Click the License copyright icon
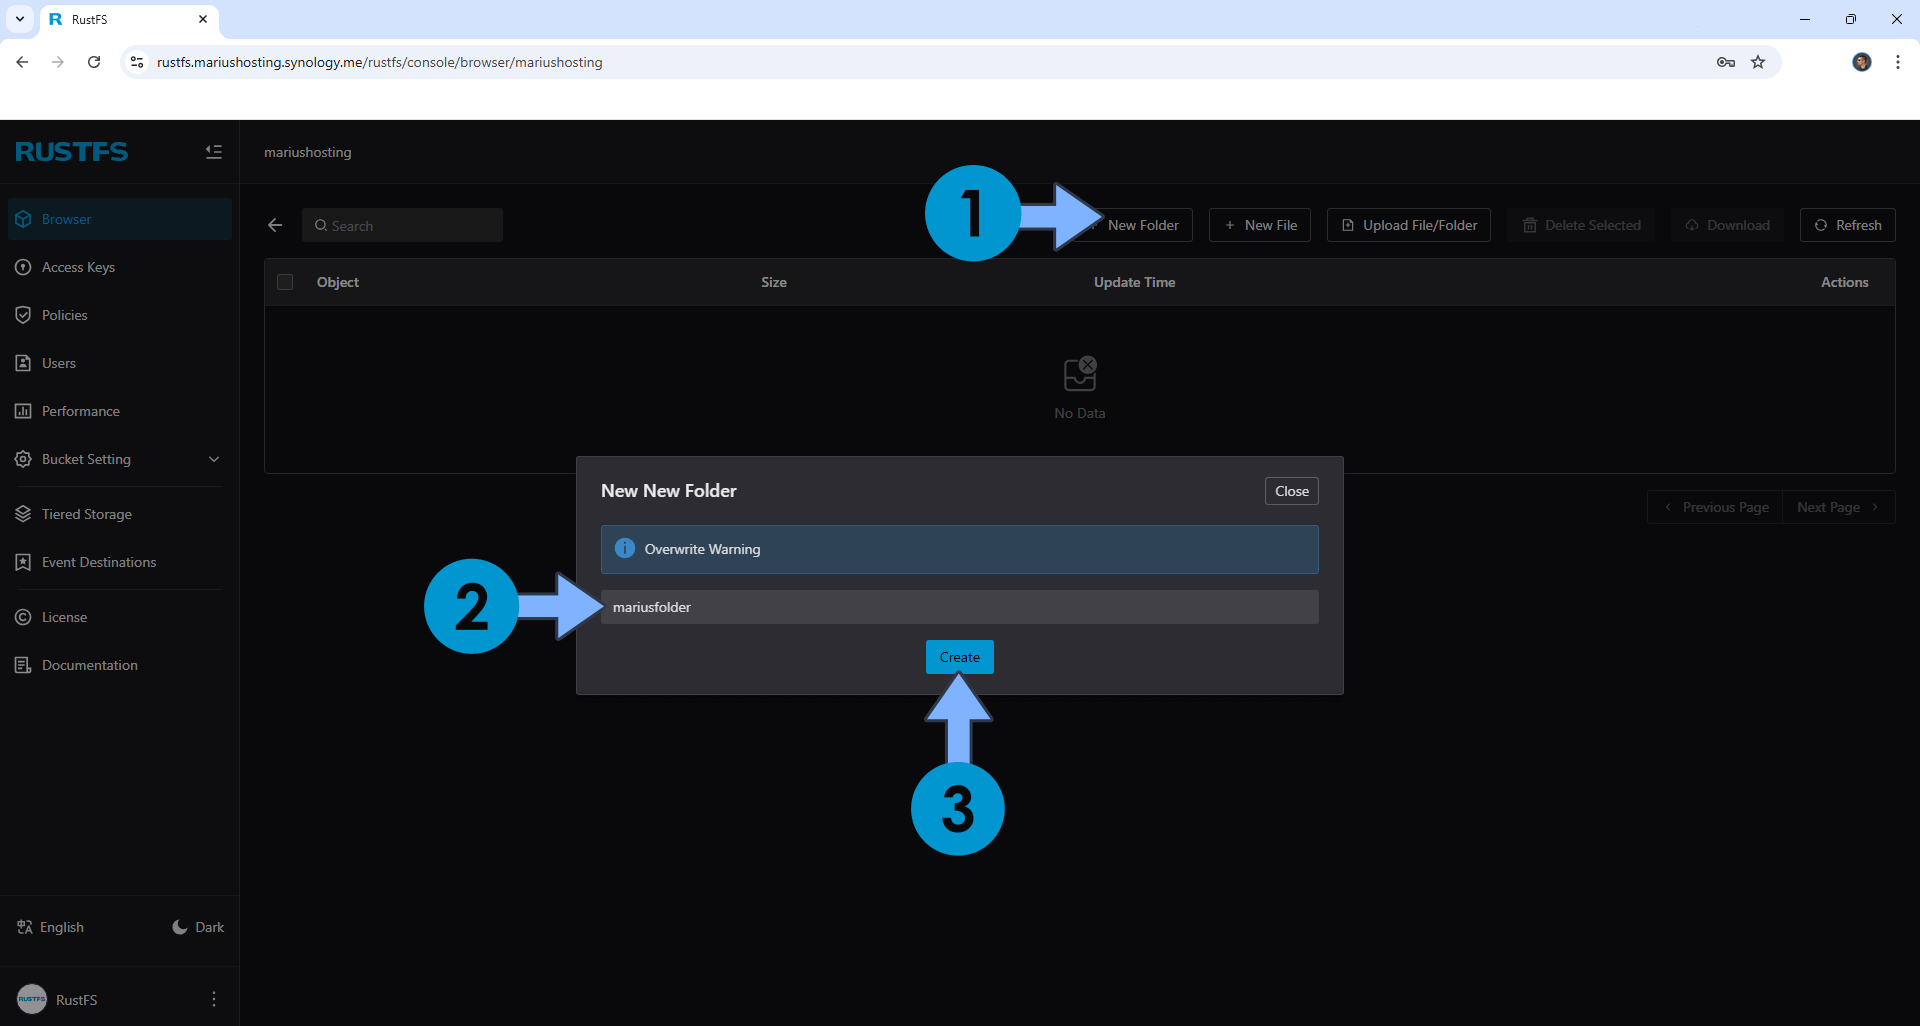 (23, 617)
